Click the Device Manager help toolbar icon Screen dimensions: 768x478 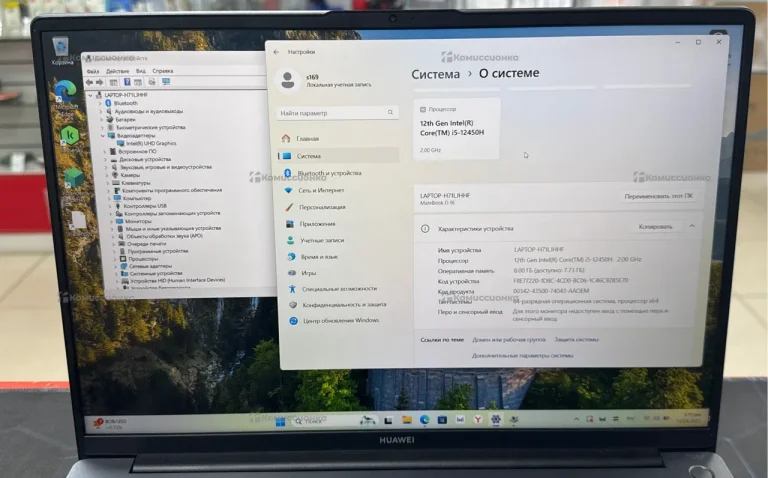[127, 82]
